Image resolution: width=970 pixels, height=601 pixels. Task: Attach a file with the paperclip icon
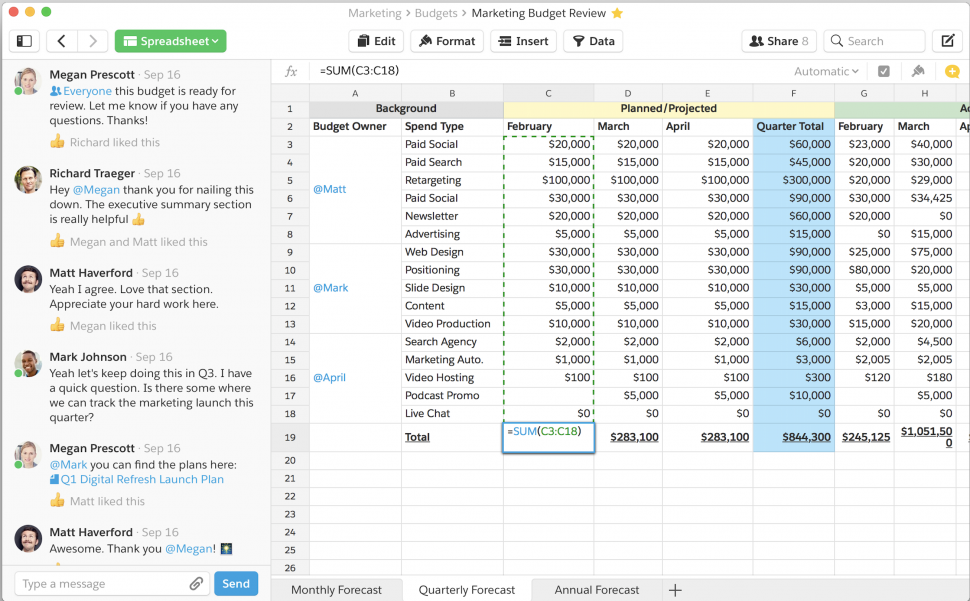[x=196, y=583]
